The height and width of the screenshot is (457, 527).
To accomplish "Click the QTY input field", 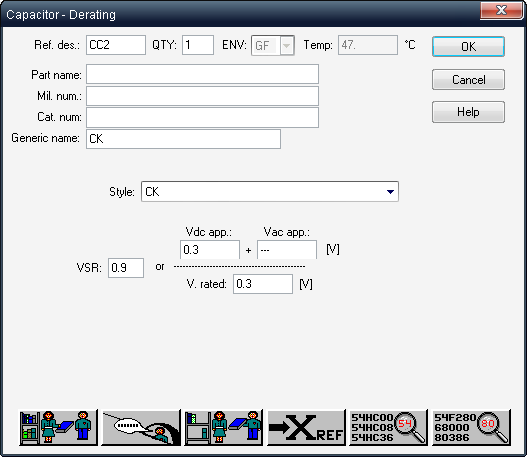I will click(198, 45).
